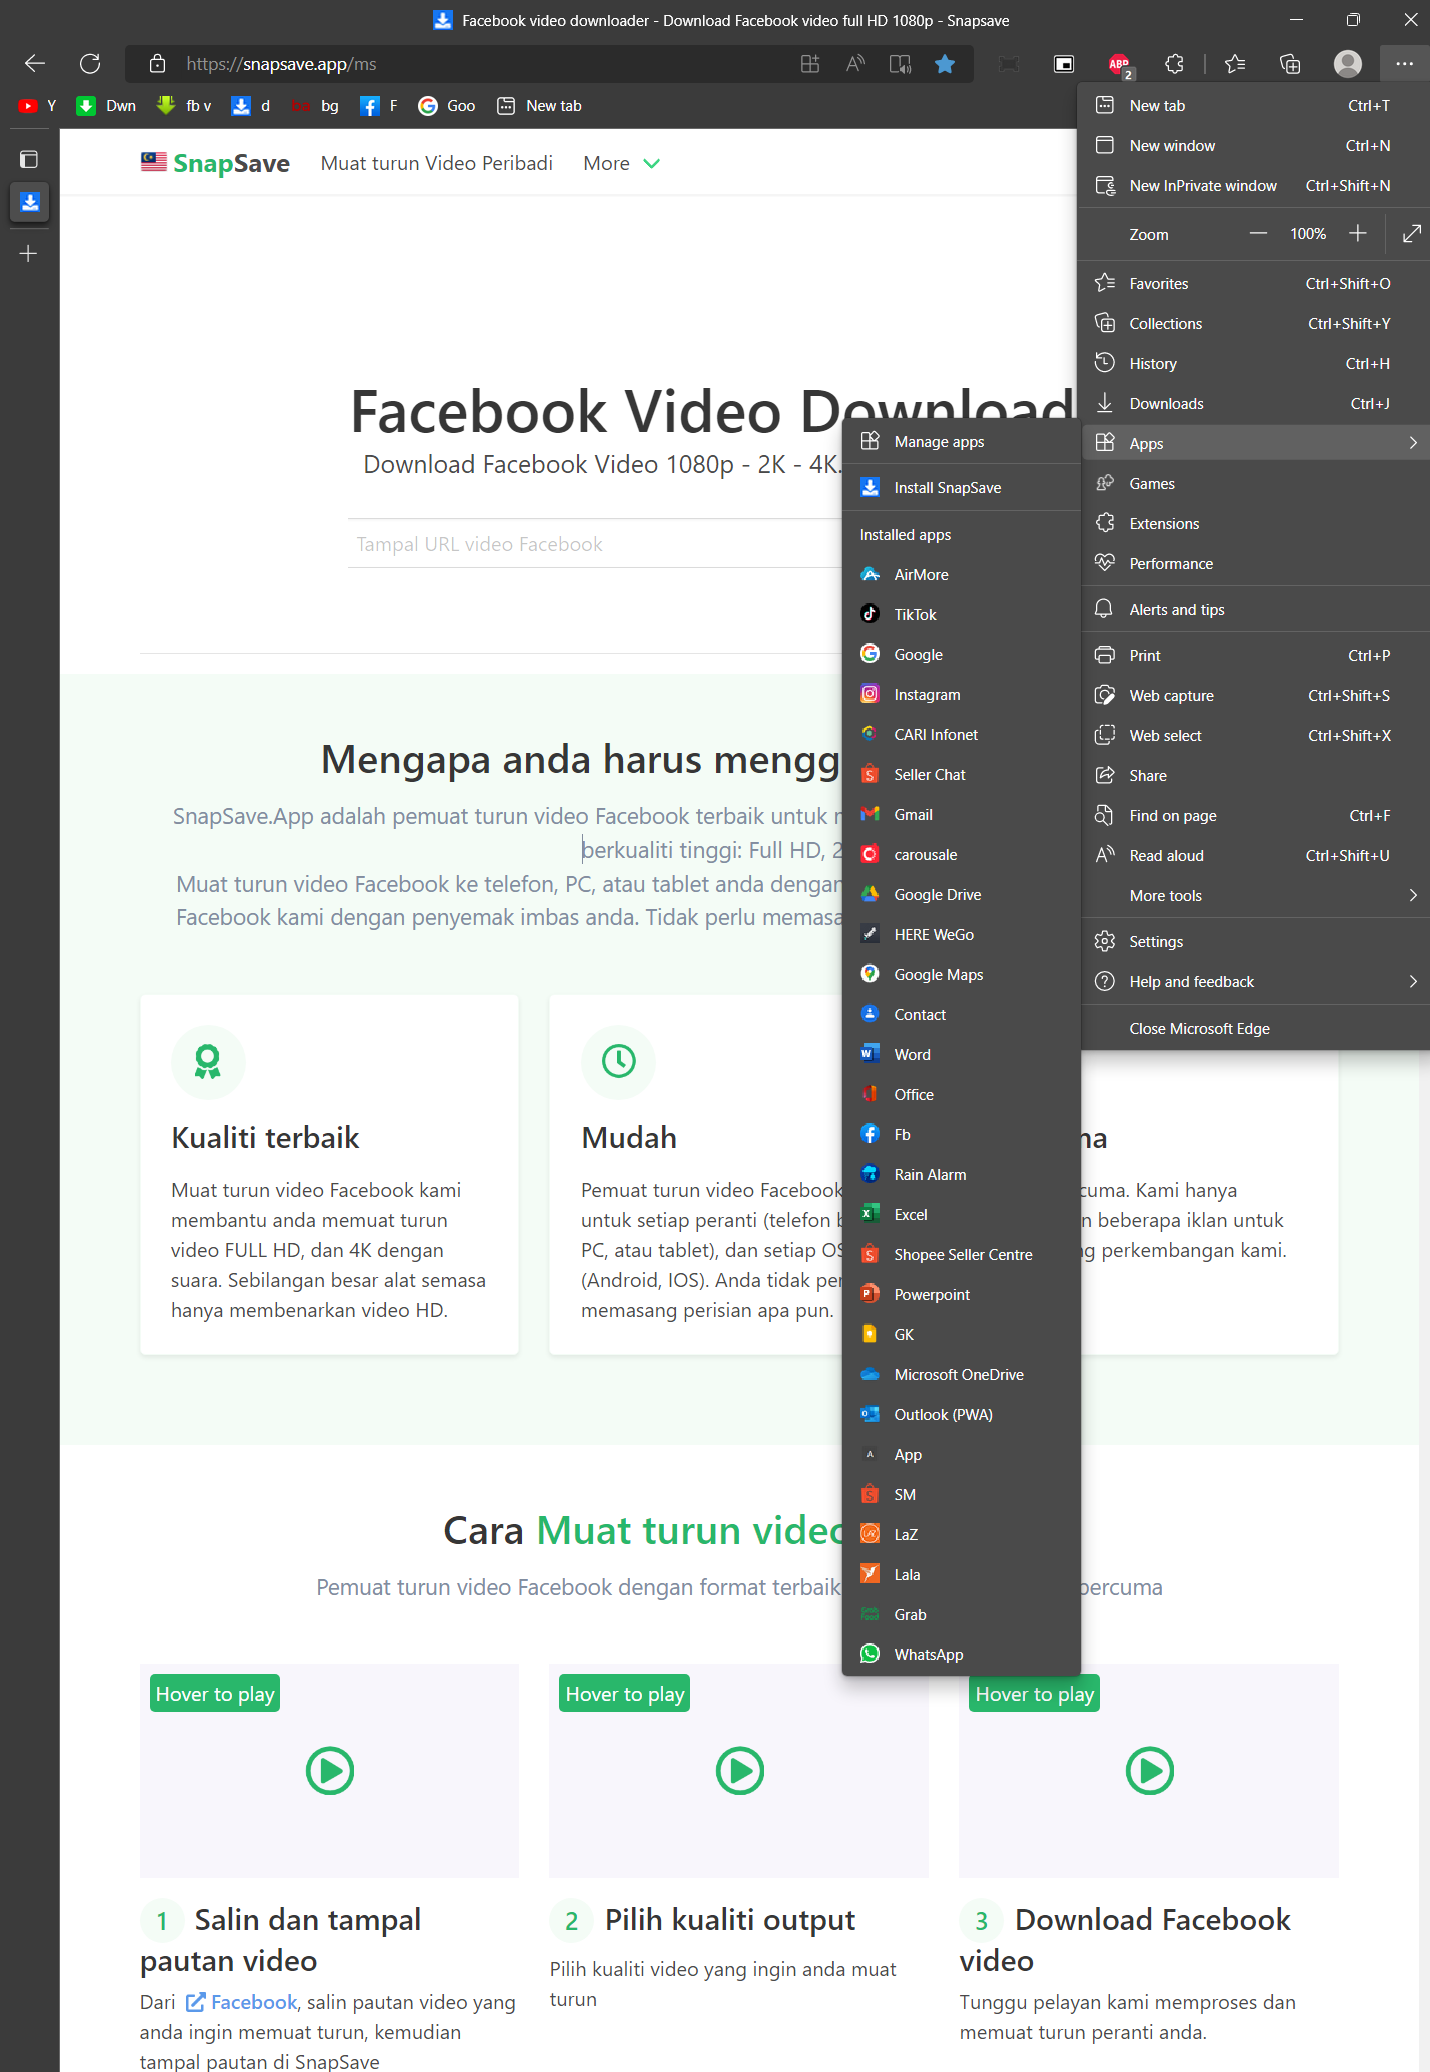
Task: Click Close Microsoft Edge
Action: tap(1256, 1029)
